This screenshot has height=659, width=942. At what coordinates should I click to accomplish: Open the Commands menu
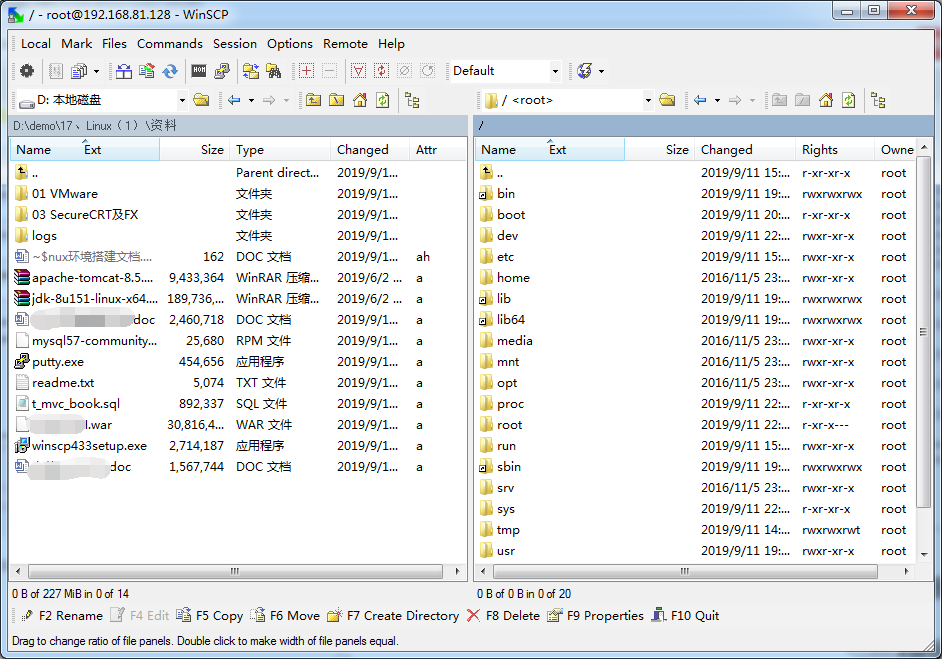point(169,44)
